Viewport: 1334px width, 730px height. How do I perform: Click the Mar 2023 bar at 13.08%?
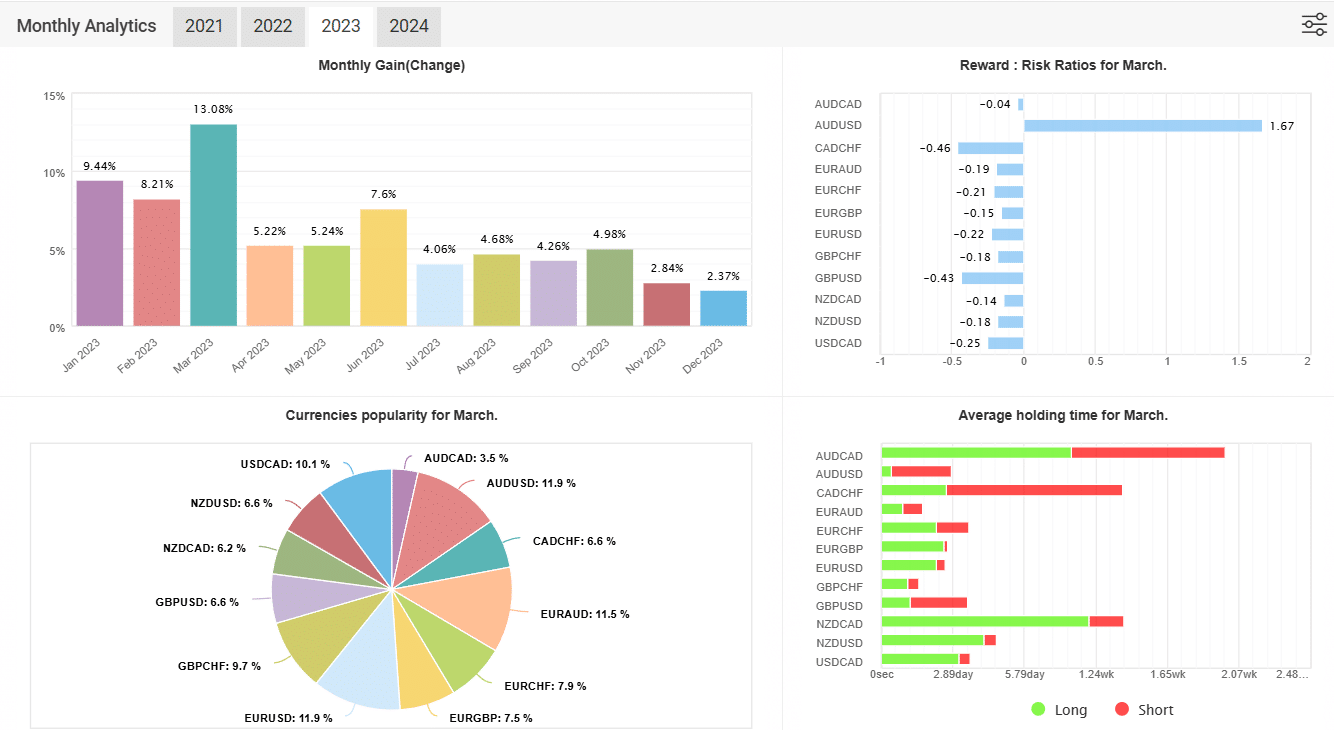(x=213, y=225)
